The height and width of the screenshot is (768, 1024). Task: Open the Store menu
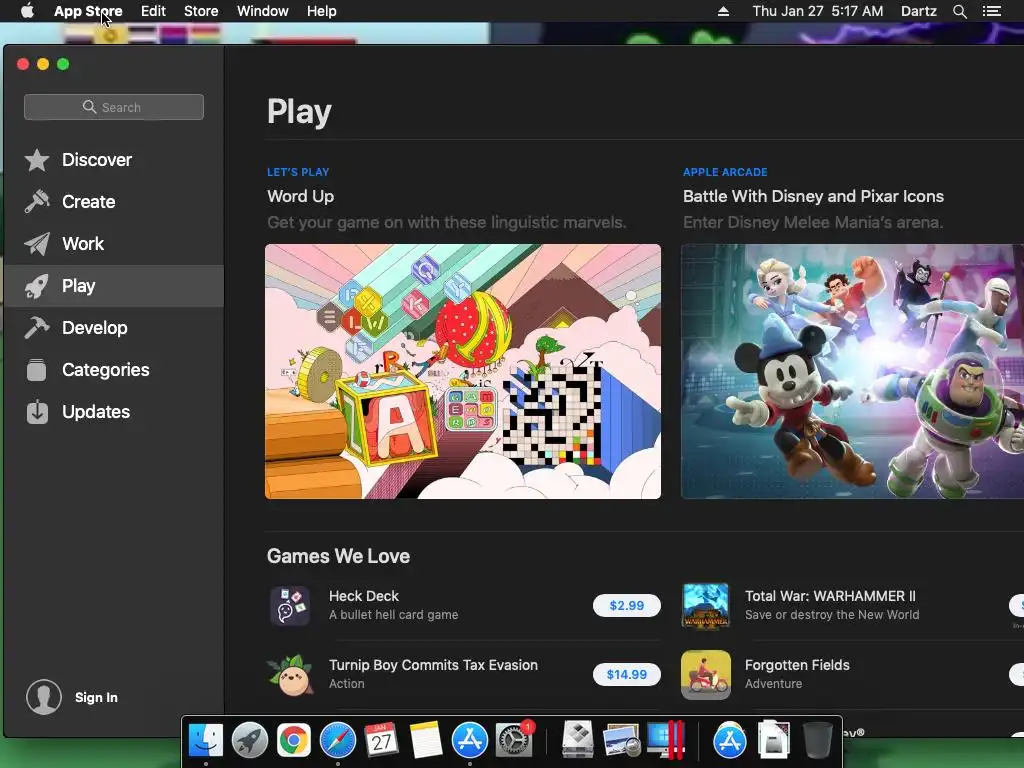click(x=201, y=11)
